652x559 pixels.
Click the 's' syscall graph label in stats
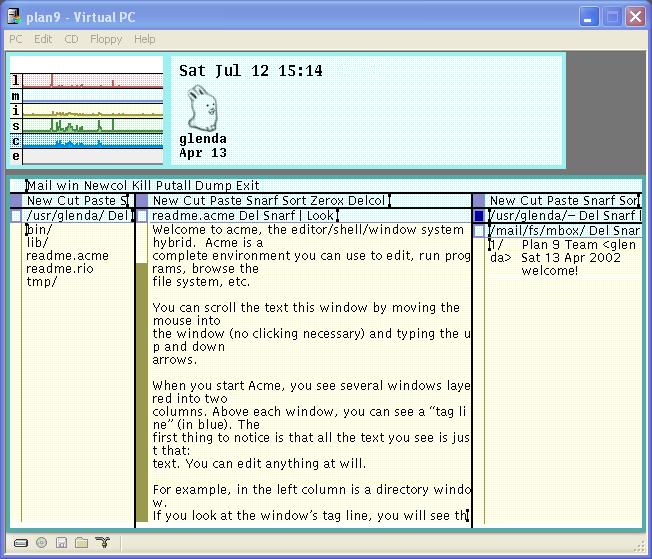(x=16, y=126)
